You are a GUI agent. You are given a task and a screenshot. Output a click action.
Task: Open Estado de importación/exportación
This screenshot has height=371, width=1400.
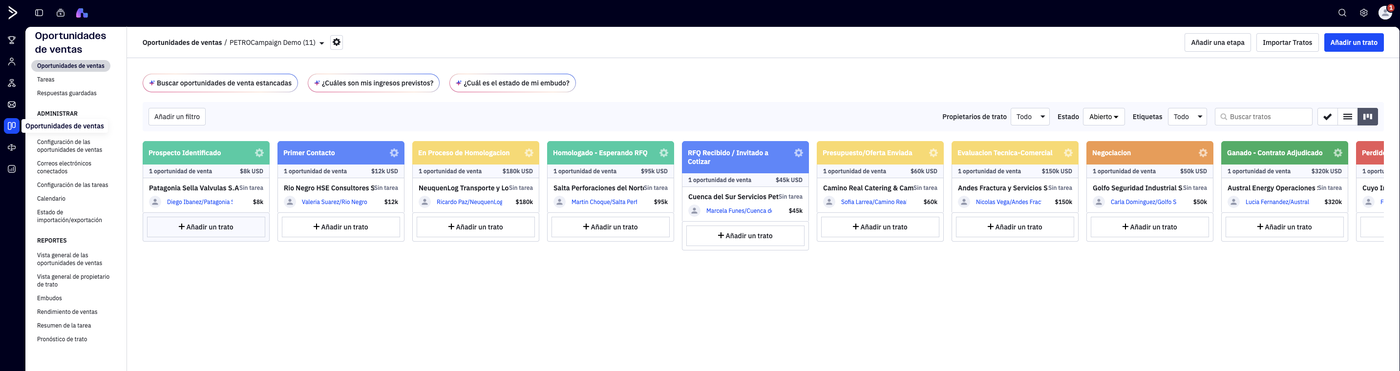pyautogui.click(x=70, y=216)
